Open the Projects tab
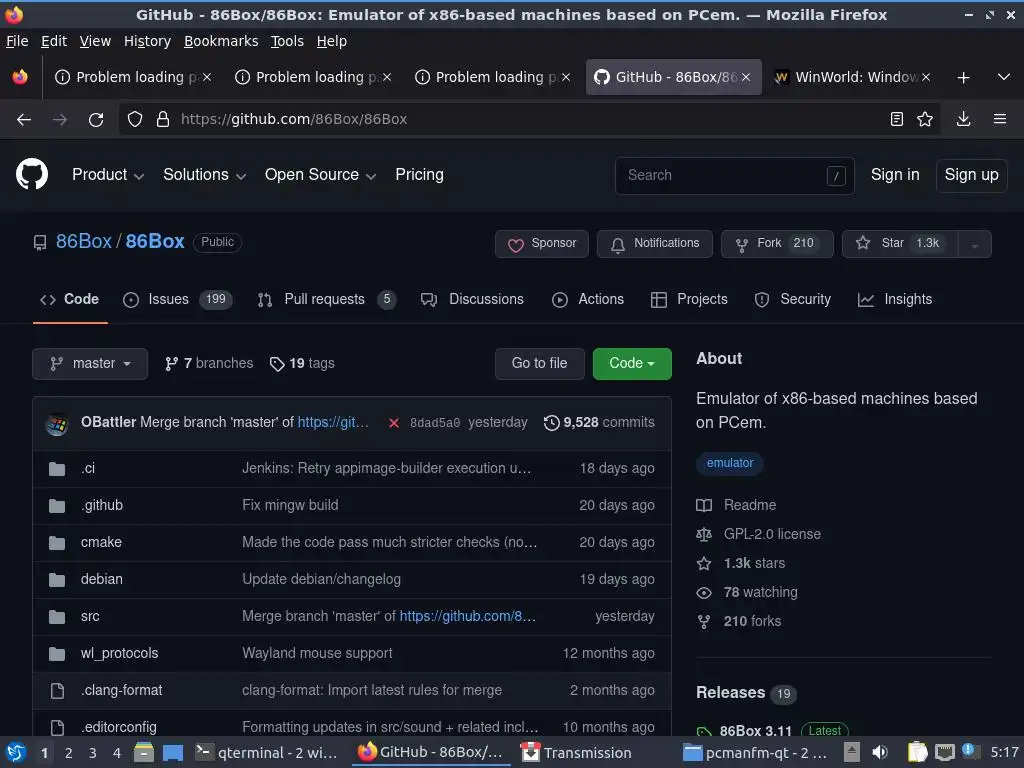Viewport: 1024px width, 768px height. pyautogui.click(x=689, y=300)
